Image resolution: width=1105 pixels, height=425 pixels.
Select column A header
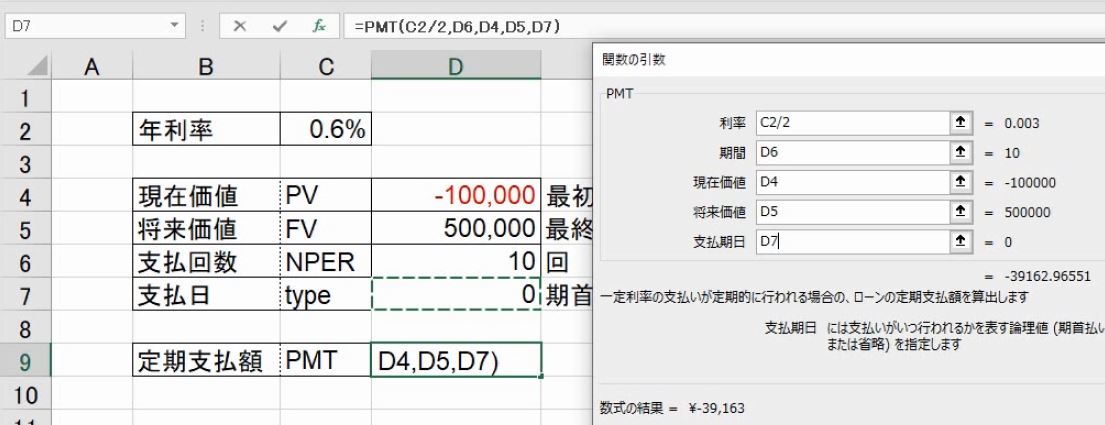click(92, 66)
